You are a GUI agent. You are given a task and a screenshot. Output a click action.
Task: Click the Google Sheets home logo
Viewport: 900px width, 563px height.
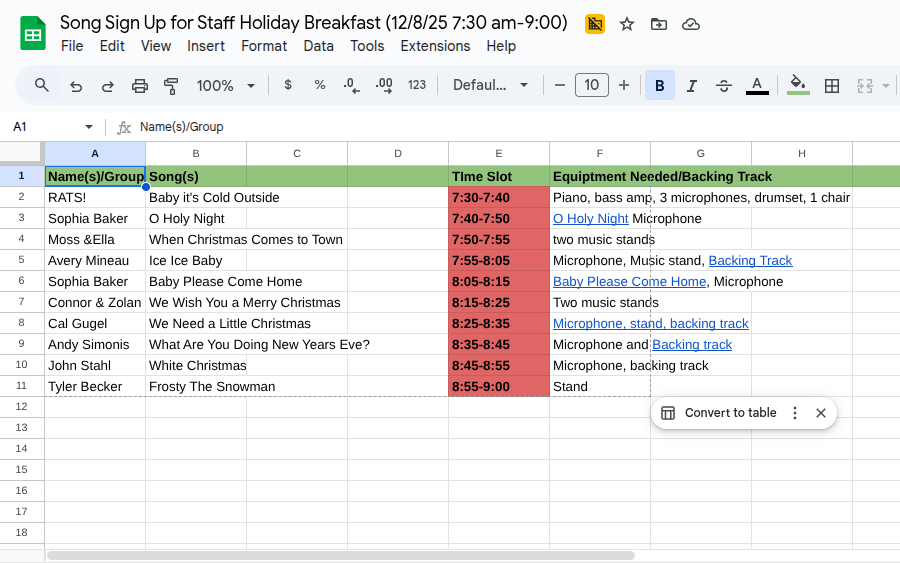33,33
